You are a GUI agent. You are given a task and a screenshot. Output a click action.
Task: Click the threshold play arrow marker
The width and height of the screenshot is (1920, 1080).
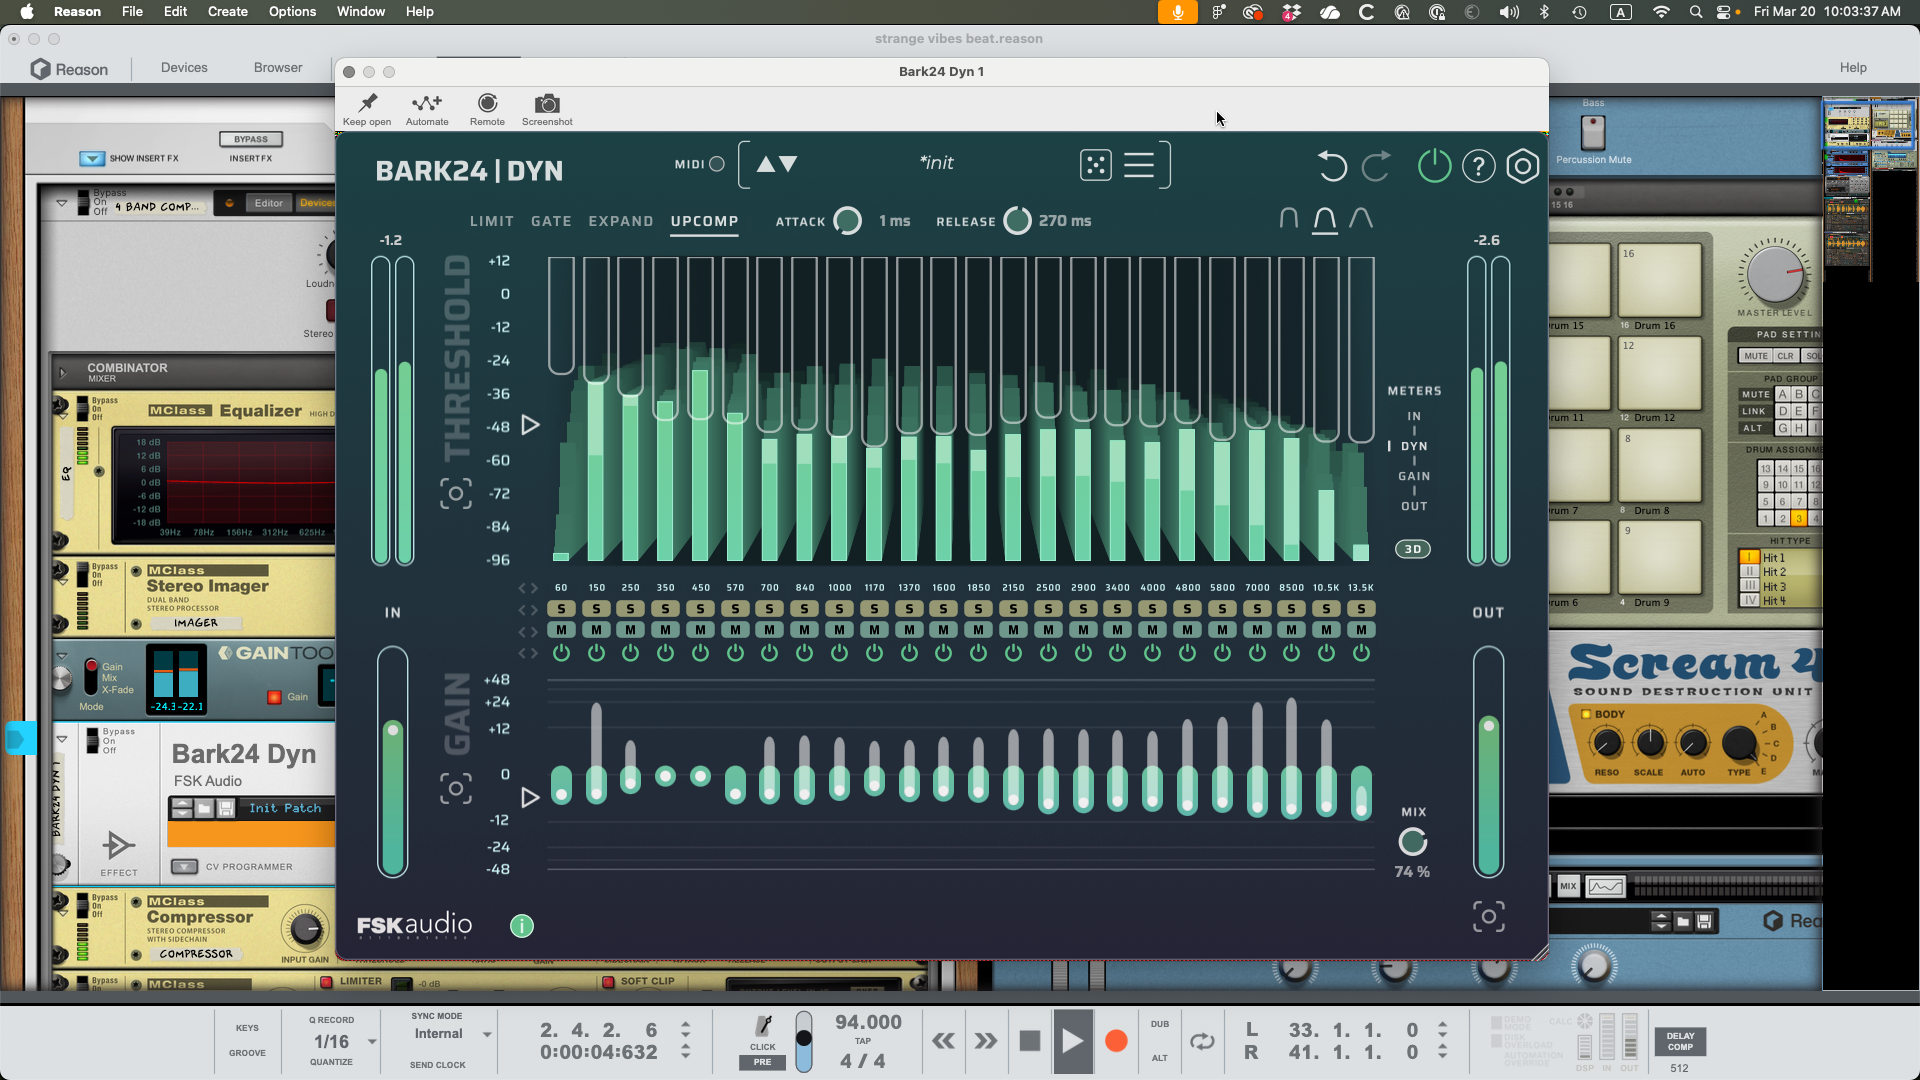click(531, 425)
